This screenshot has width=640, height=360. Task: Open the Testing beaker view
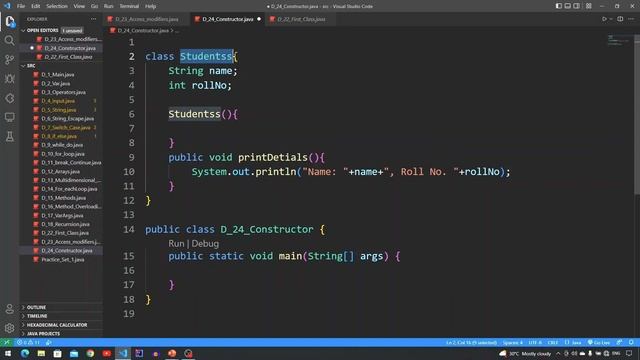(x=9, y=137)
